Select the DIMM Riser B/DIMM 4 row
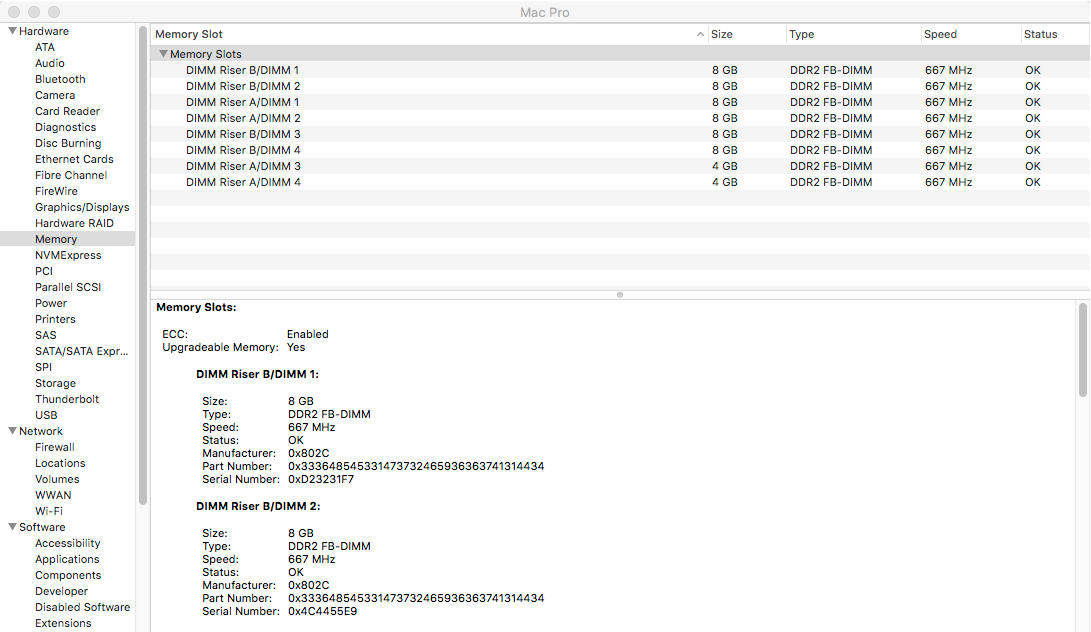The width and height of the screenshot is (1091, 632). click(620, 150)
